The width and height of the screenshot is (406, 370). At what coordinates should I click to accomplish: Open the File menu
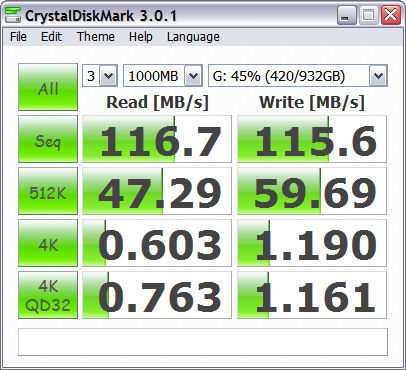(18, 37)
